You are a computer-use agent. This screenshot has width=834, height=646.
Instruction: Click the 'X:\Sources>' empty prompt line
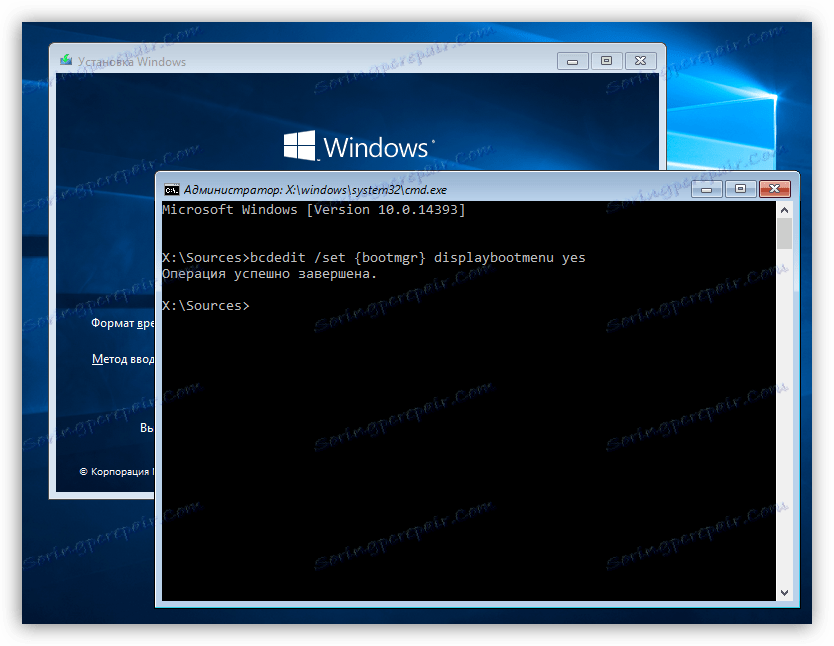(x=206, y=306)
